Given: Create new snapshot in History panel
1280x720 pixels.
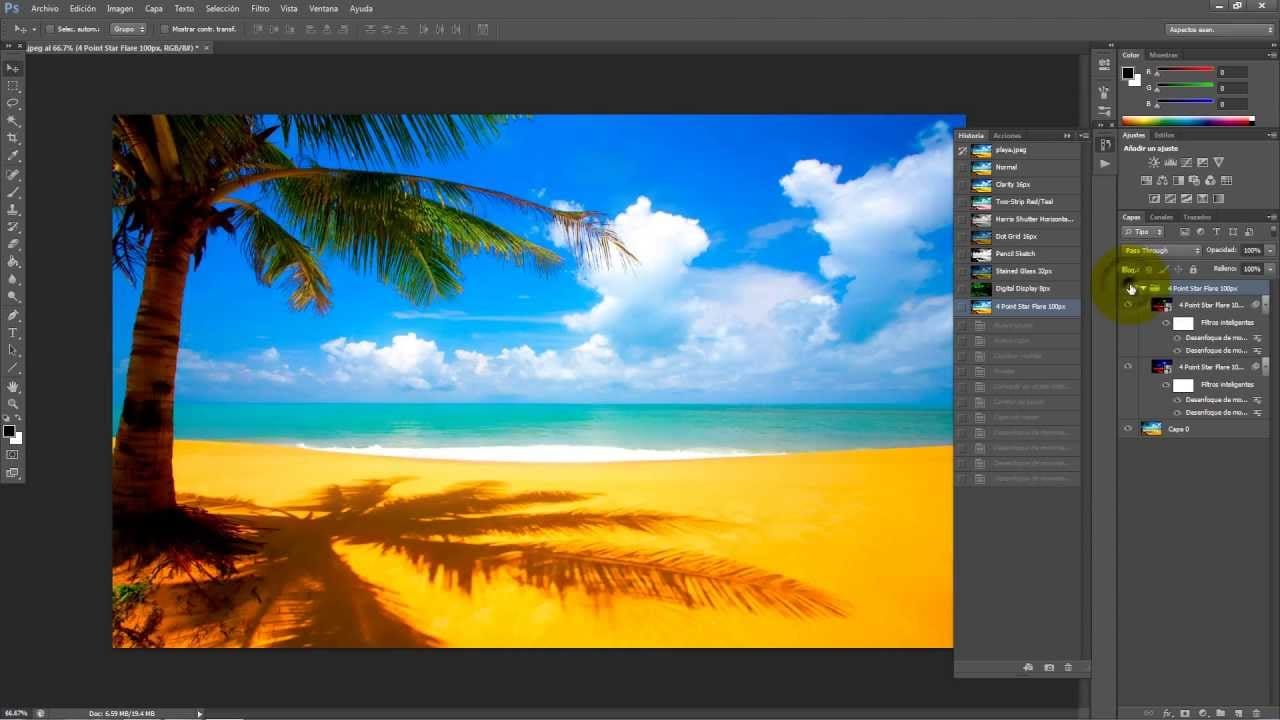Looking at the screenshot, I should point(1048,667).
